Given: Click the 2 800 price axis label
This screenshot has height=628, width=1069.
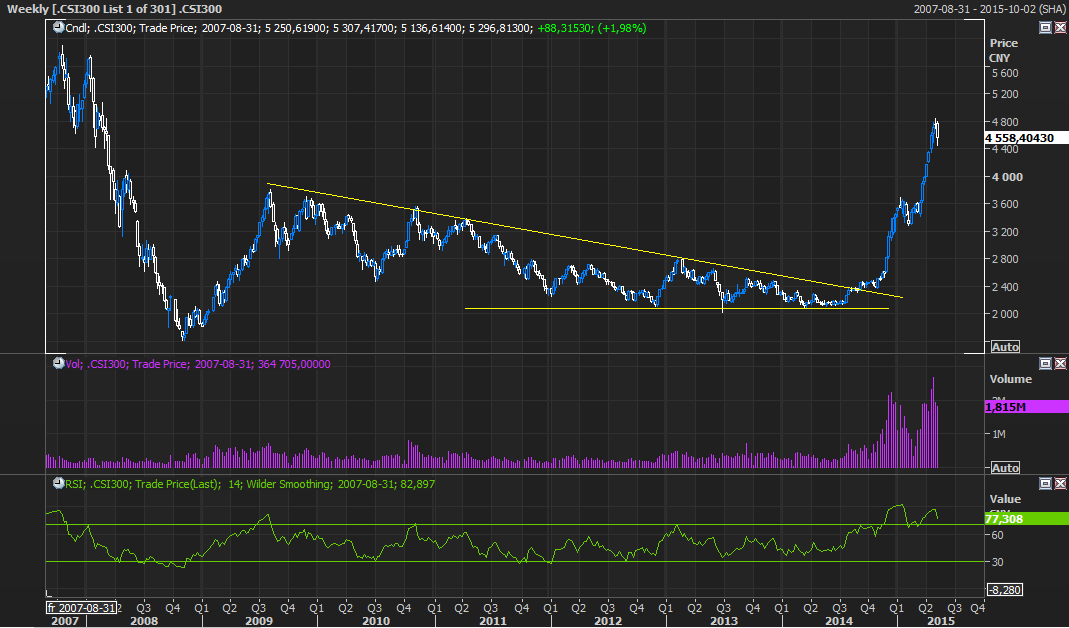Looking at the screenshot, I should [x=1004, y=259].
